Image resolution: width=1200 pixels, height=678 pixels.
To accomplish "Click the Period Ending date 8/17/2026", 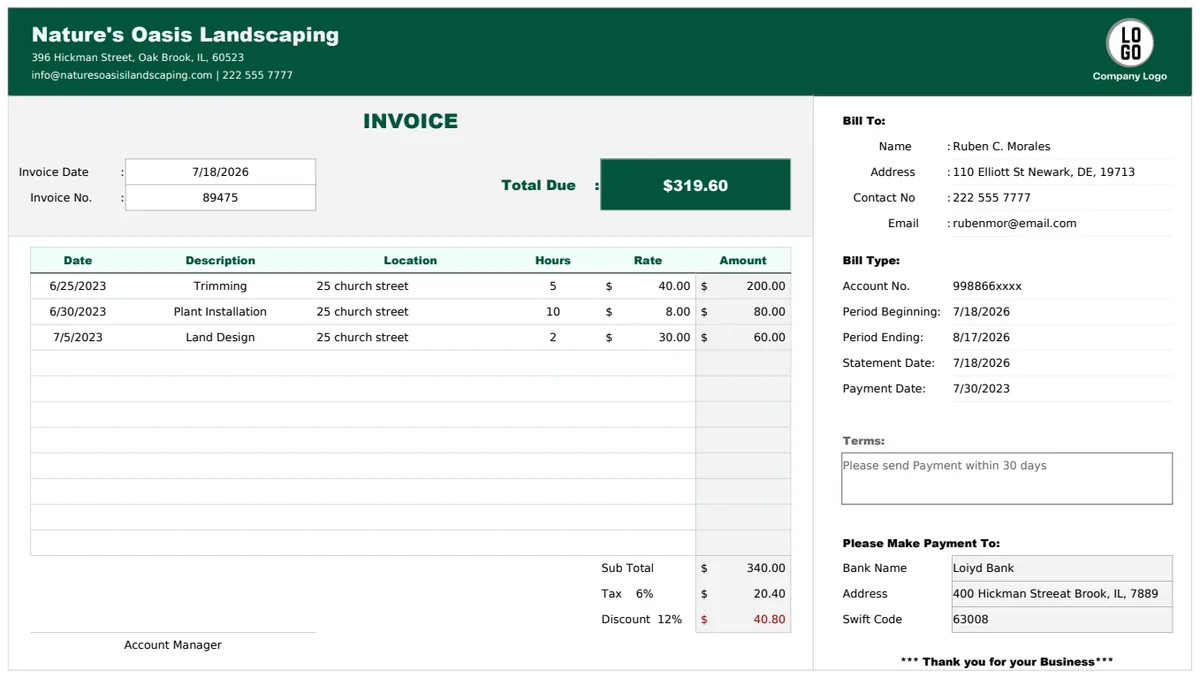I will pos(981,337).
